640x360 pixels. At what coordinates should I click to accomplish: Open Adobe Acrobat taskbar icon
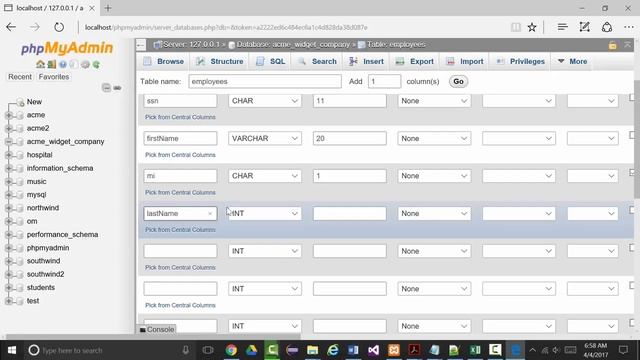pos(414,350)
